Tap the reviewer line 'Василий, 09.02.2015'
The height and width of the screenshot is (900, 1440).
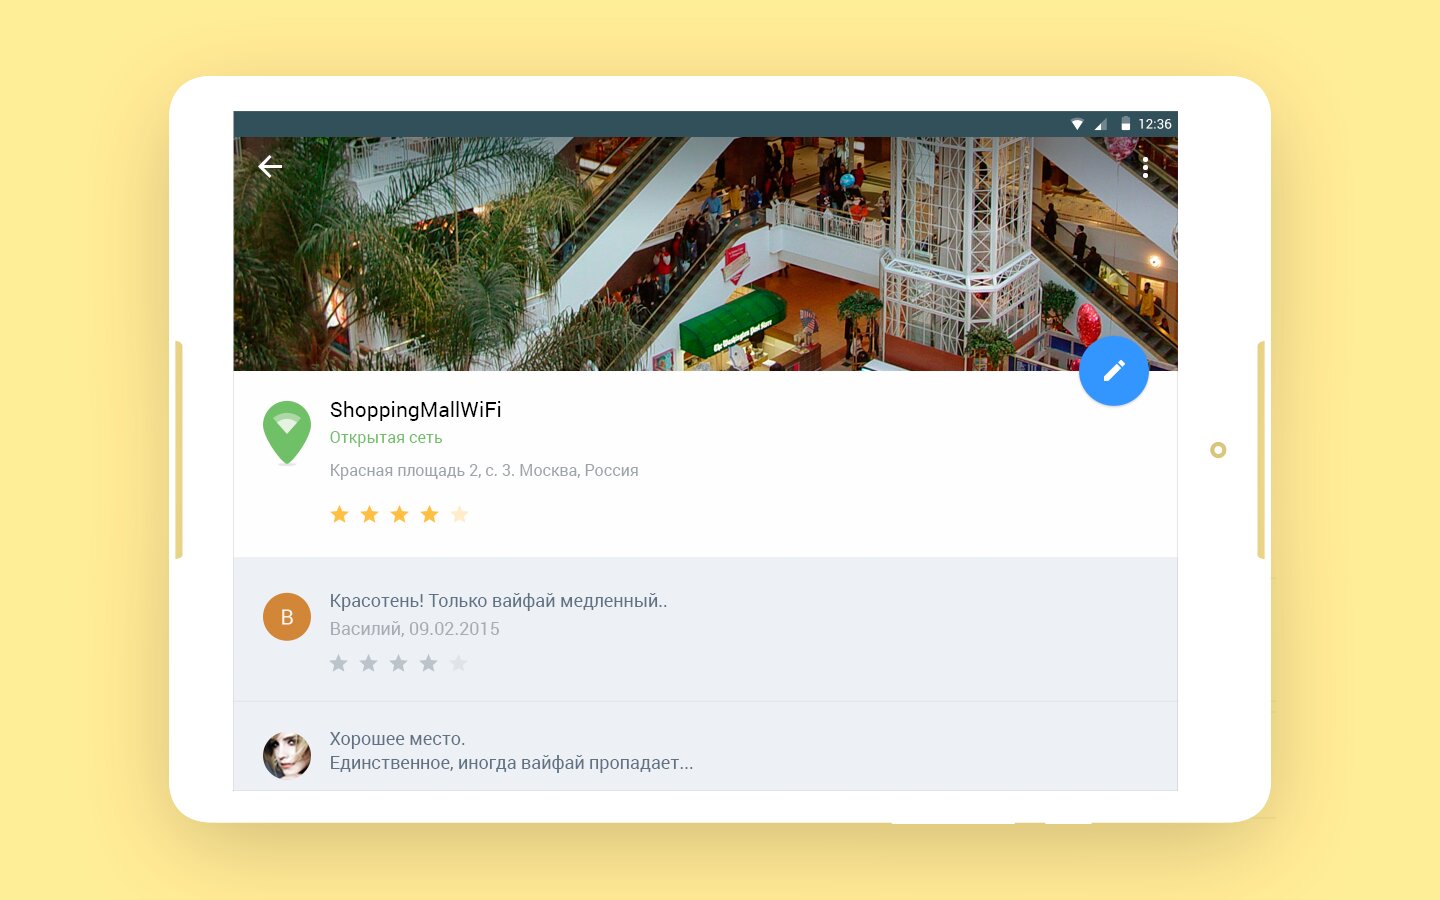tap(415, 629)
